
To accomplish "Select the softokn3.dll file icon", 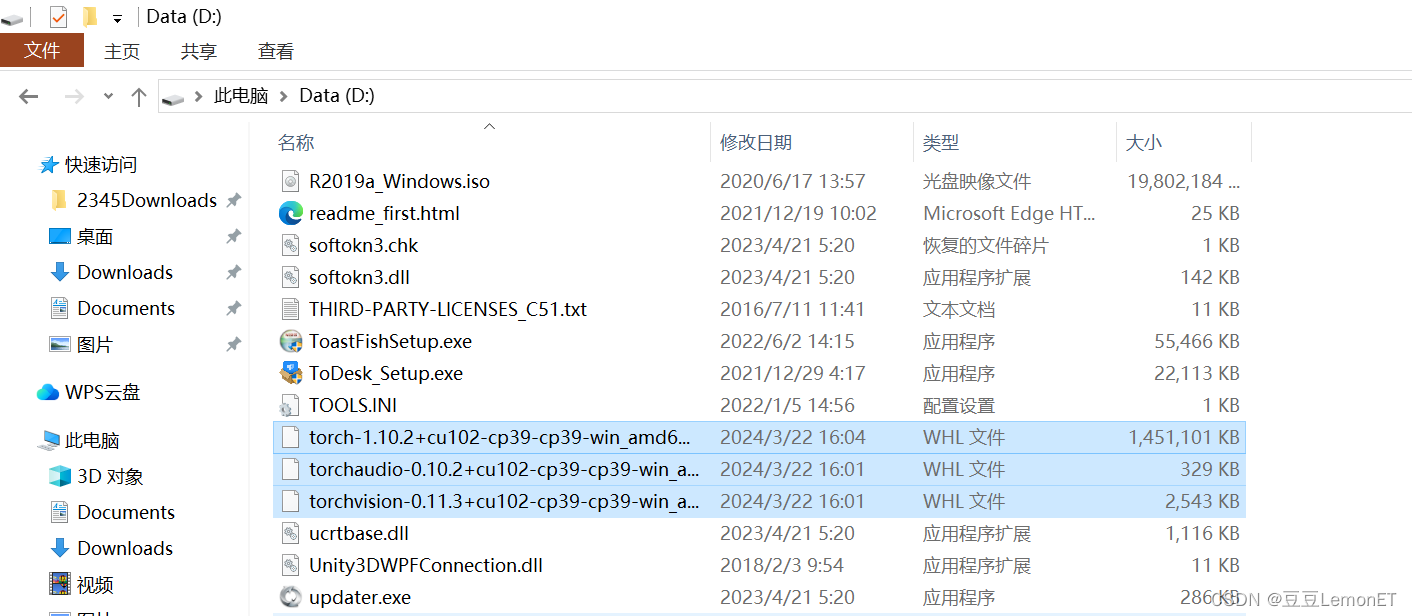I will point(290,277).
